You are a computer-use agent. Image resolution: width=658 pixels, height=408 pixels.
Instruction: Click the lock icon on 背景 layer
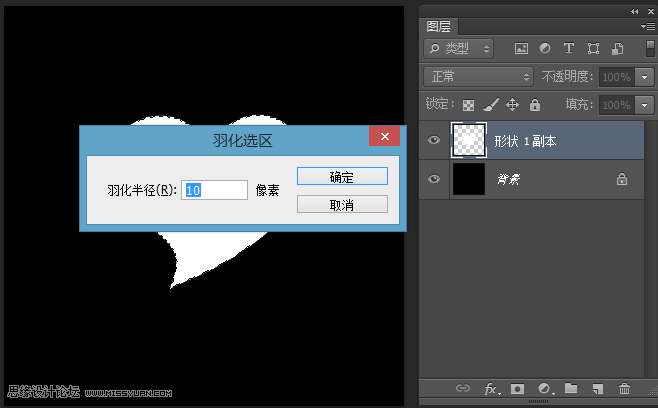point(621,179)
